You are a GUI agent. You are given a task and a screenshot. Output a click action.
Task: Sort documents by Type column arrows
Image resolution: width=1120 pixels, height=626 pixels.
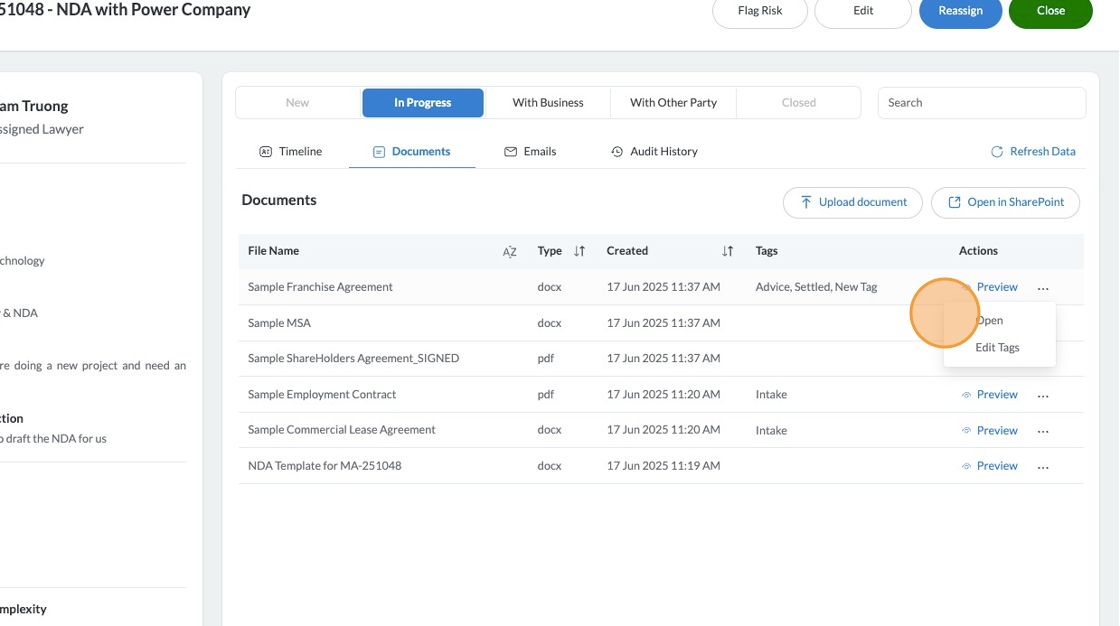click(579, 252)
